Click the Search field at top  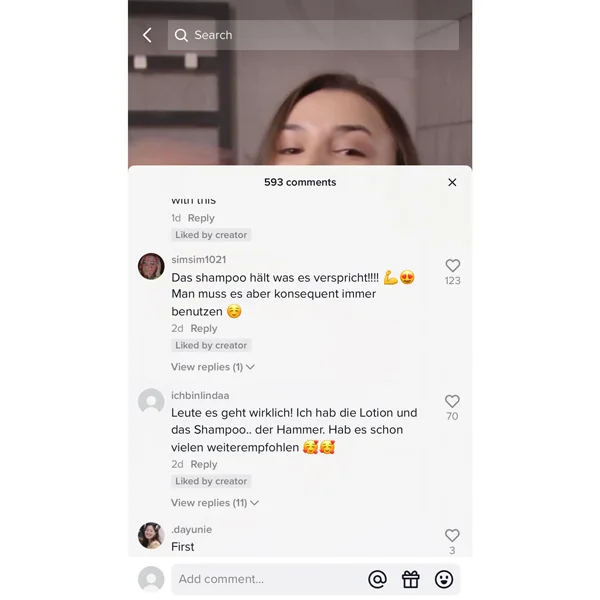[313, 35]
